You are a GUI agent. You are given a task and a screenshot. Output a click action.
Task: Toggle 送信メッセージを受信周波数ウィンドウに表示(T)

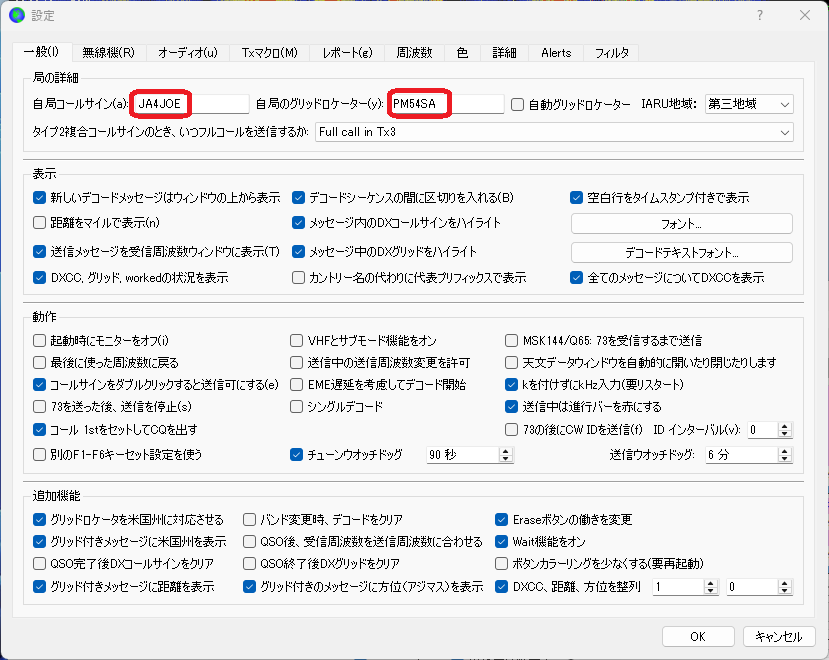[40, 251]
